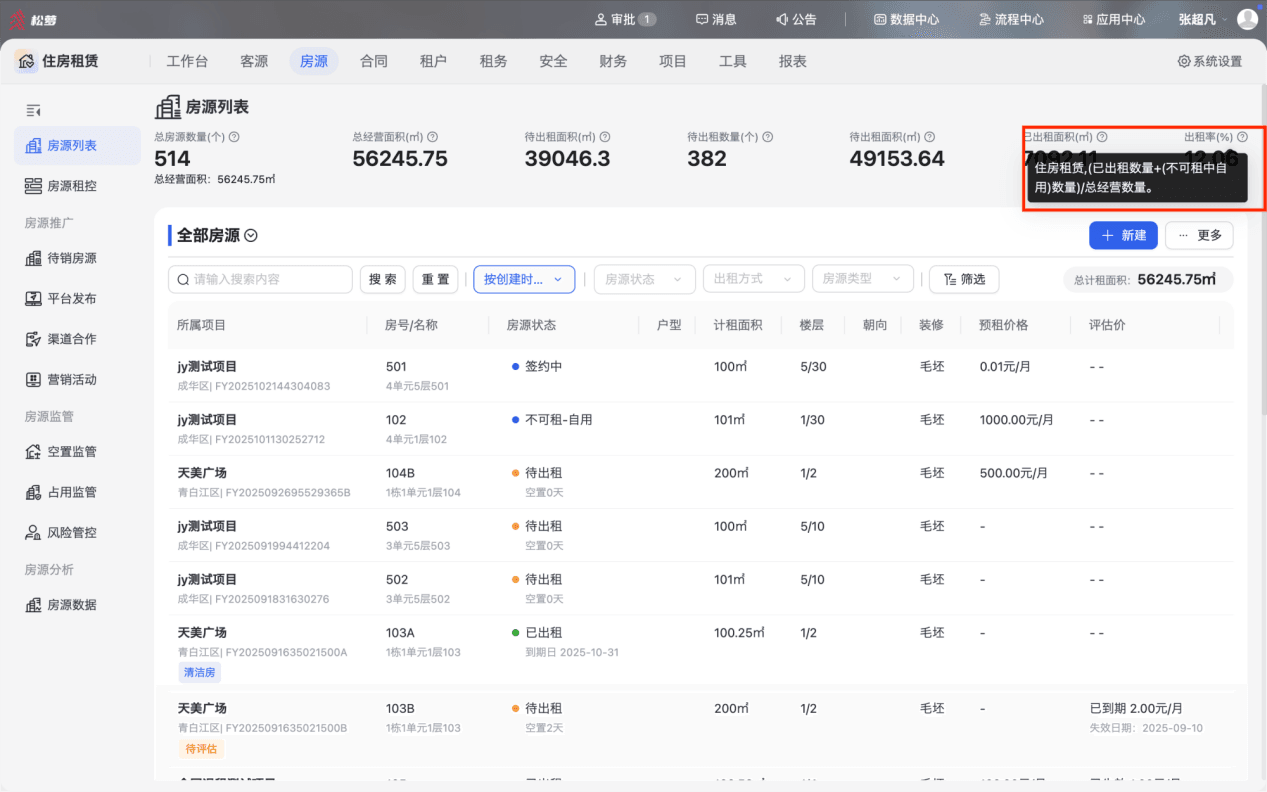Switch to the 工具 tab
1267x792 pixels.
coord(733,61)
